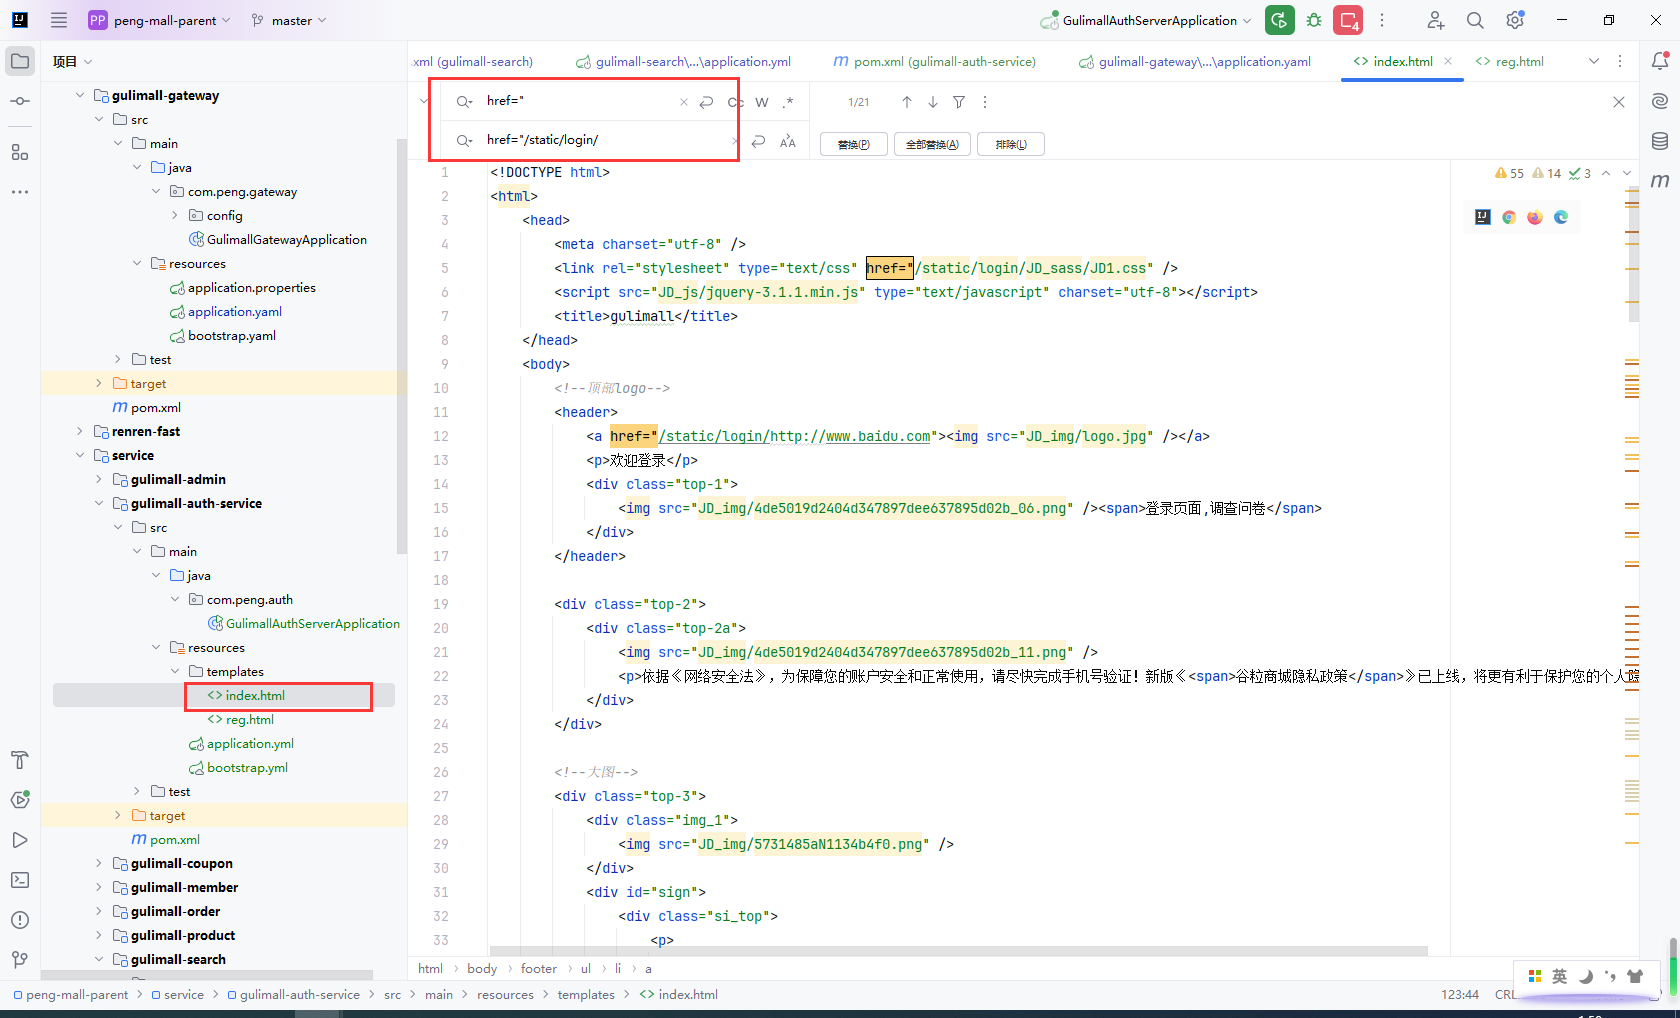Open the Commit tool window
The width and height of the screenshot is (1680, 1018).
point(20,101)
